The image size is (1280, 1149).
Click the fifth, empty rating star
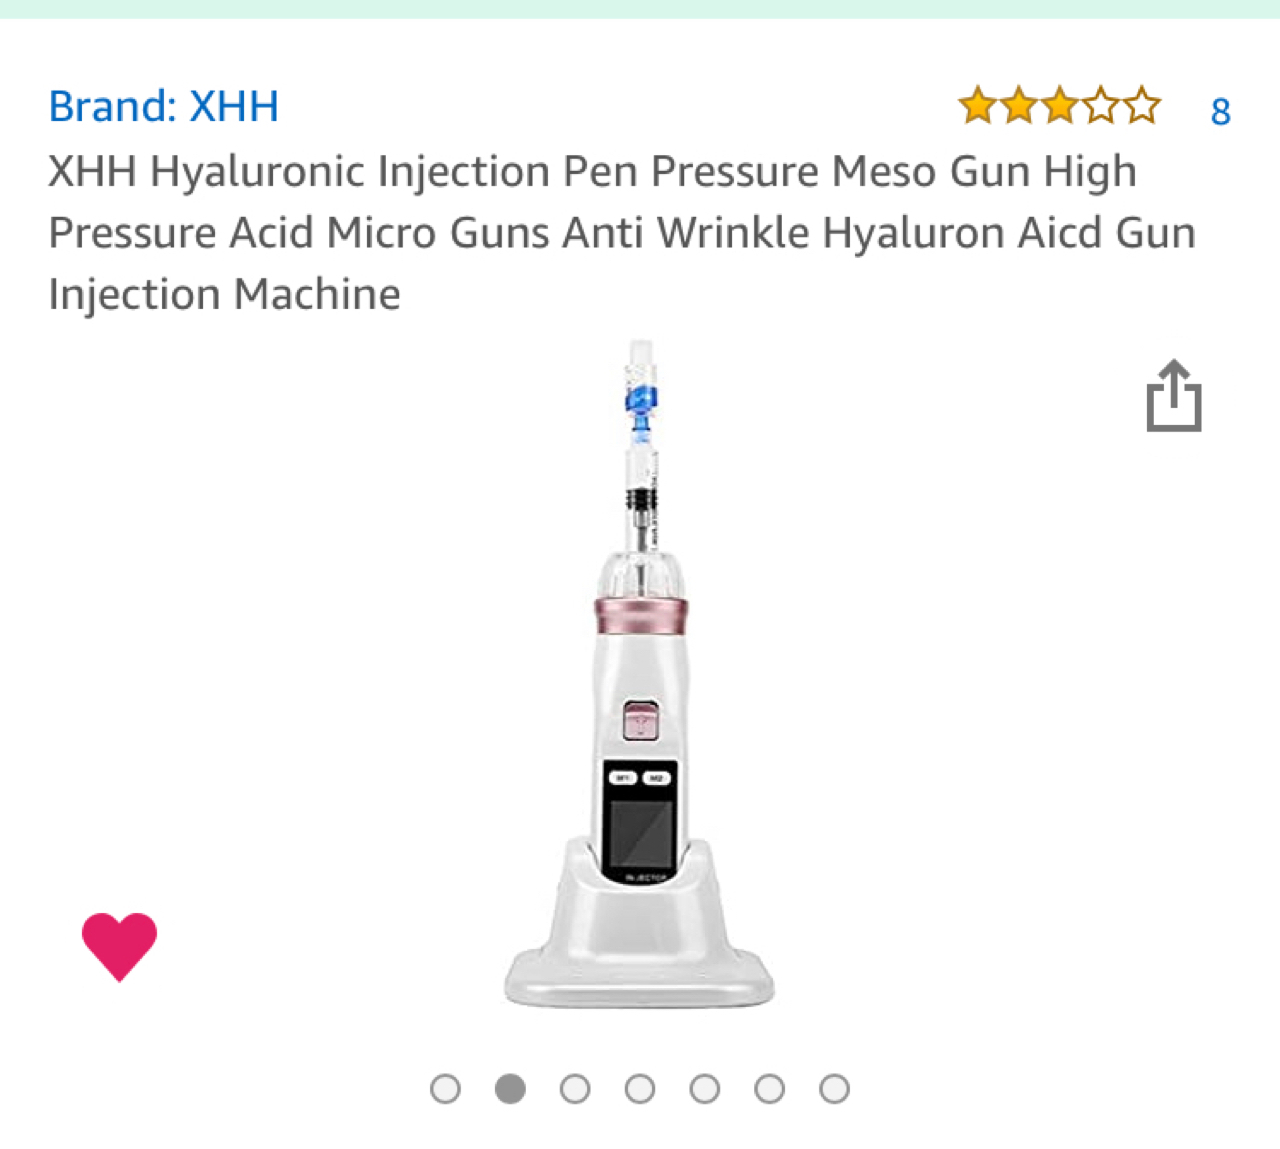click(x=1141, y=105)
